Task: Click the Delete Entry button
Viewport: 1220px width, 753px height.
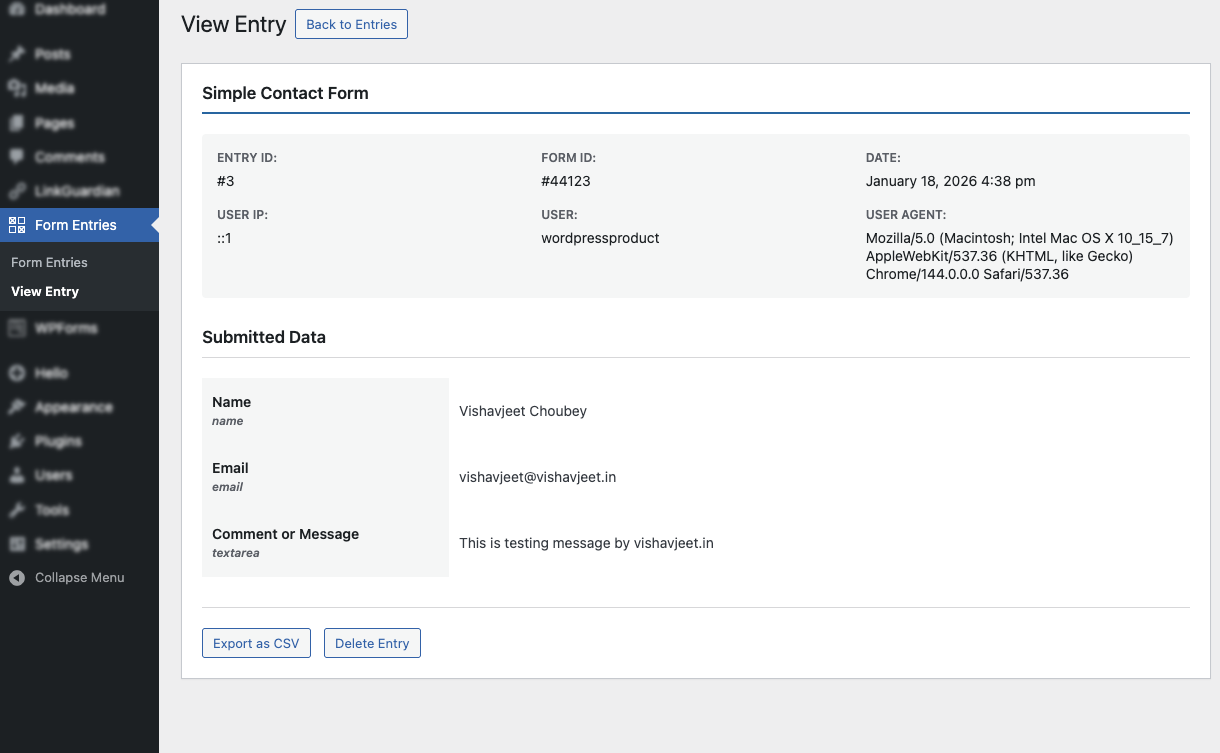Action: 372,643
